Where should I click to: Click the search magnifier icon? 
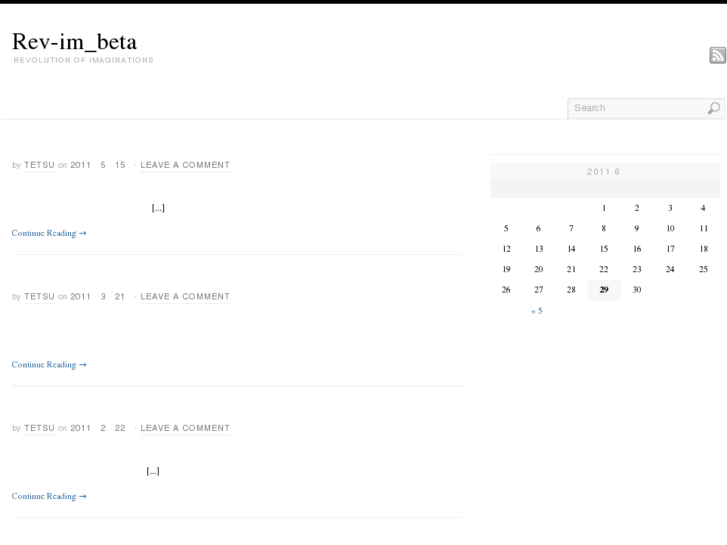713,108
